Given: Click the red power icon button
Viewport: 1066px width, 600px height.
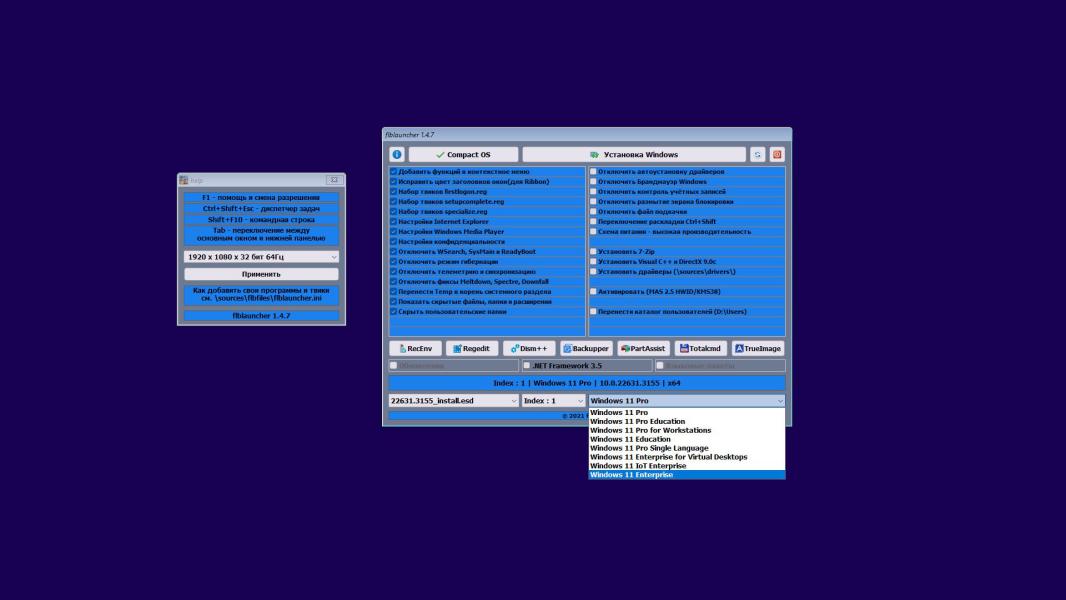Looking at the screenshot, I should [x=777, y=155].
